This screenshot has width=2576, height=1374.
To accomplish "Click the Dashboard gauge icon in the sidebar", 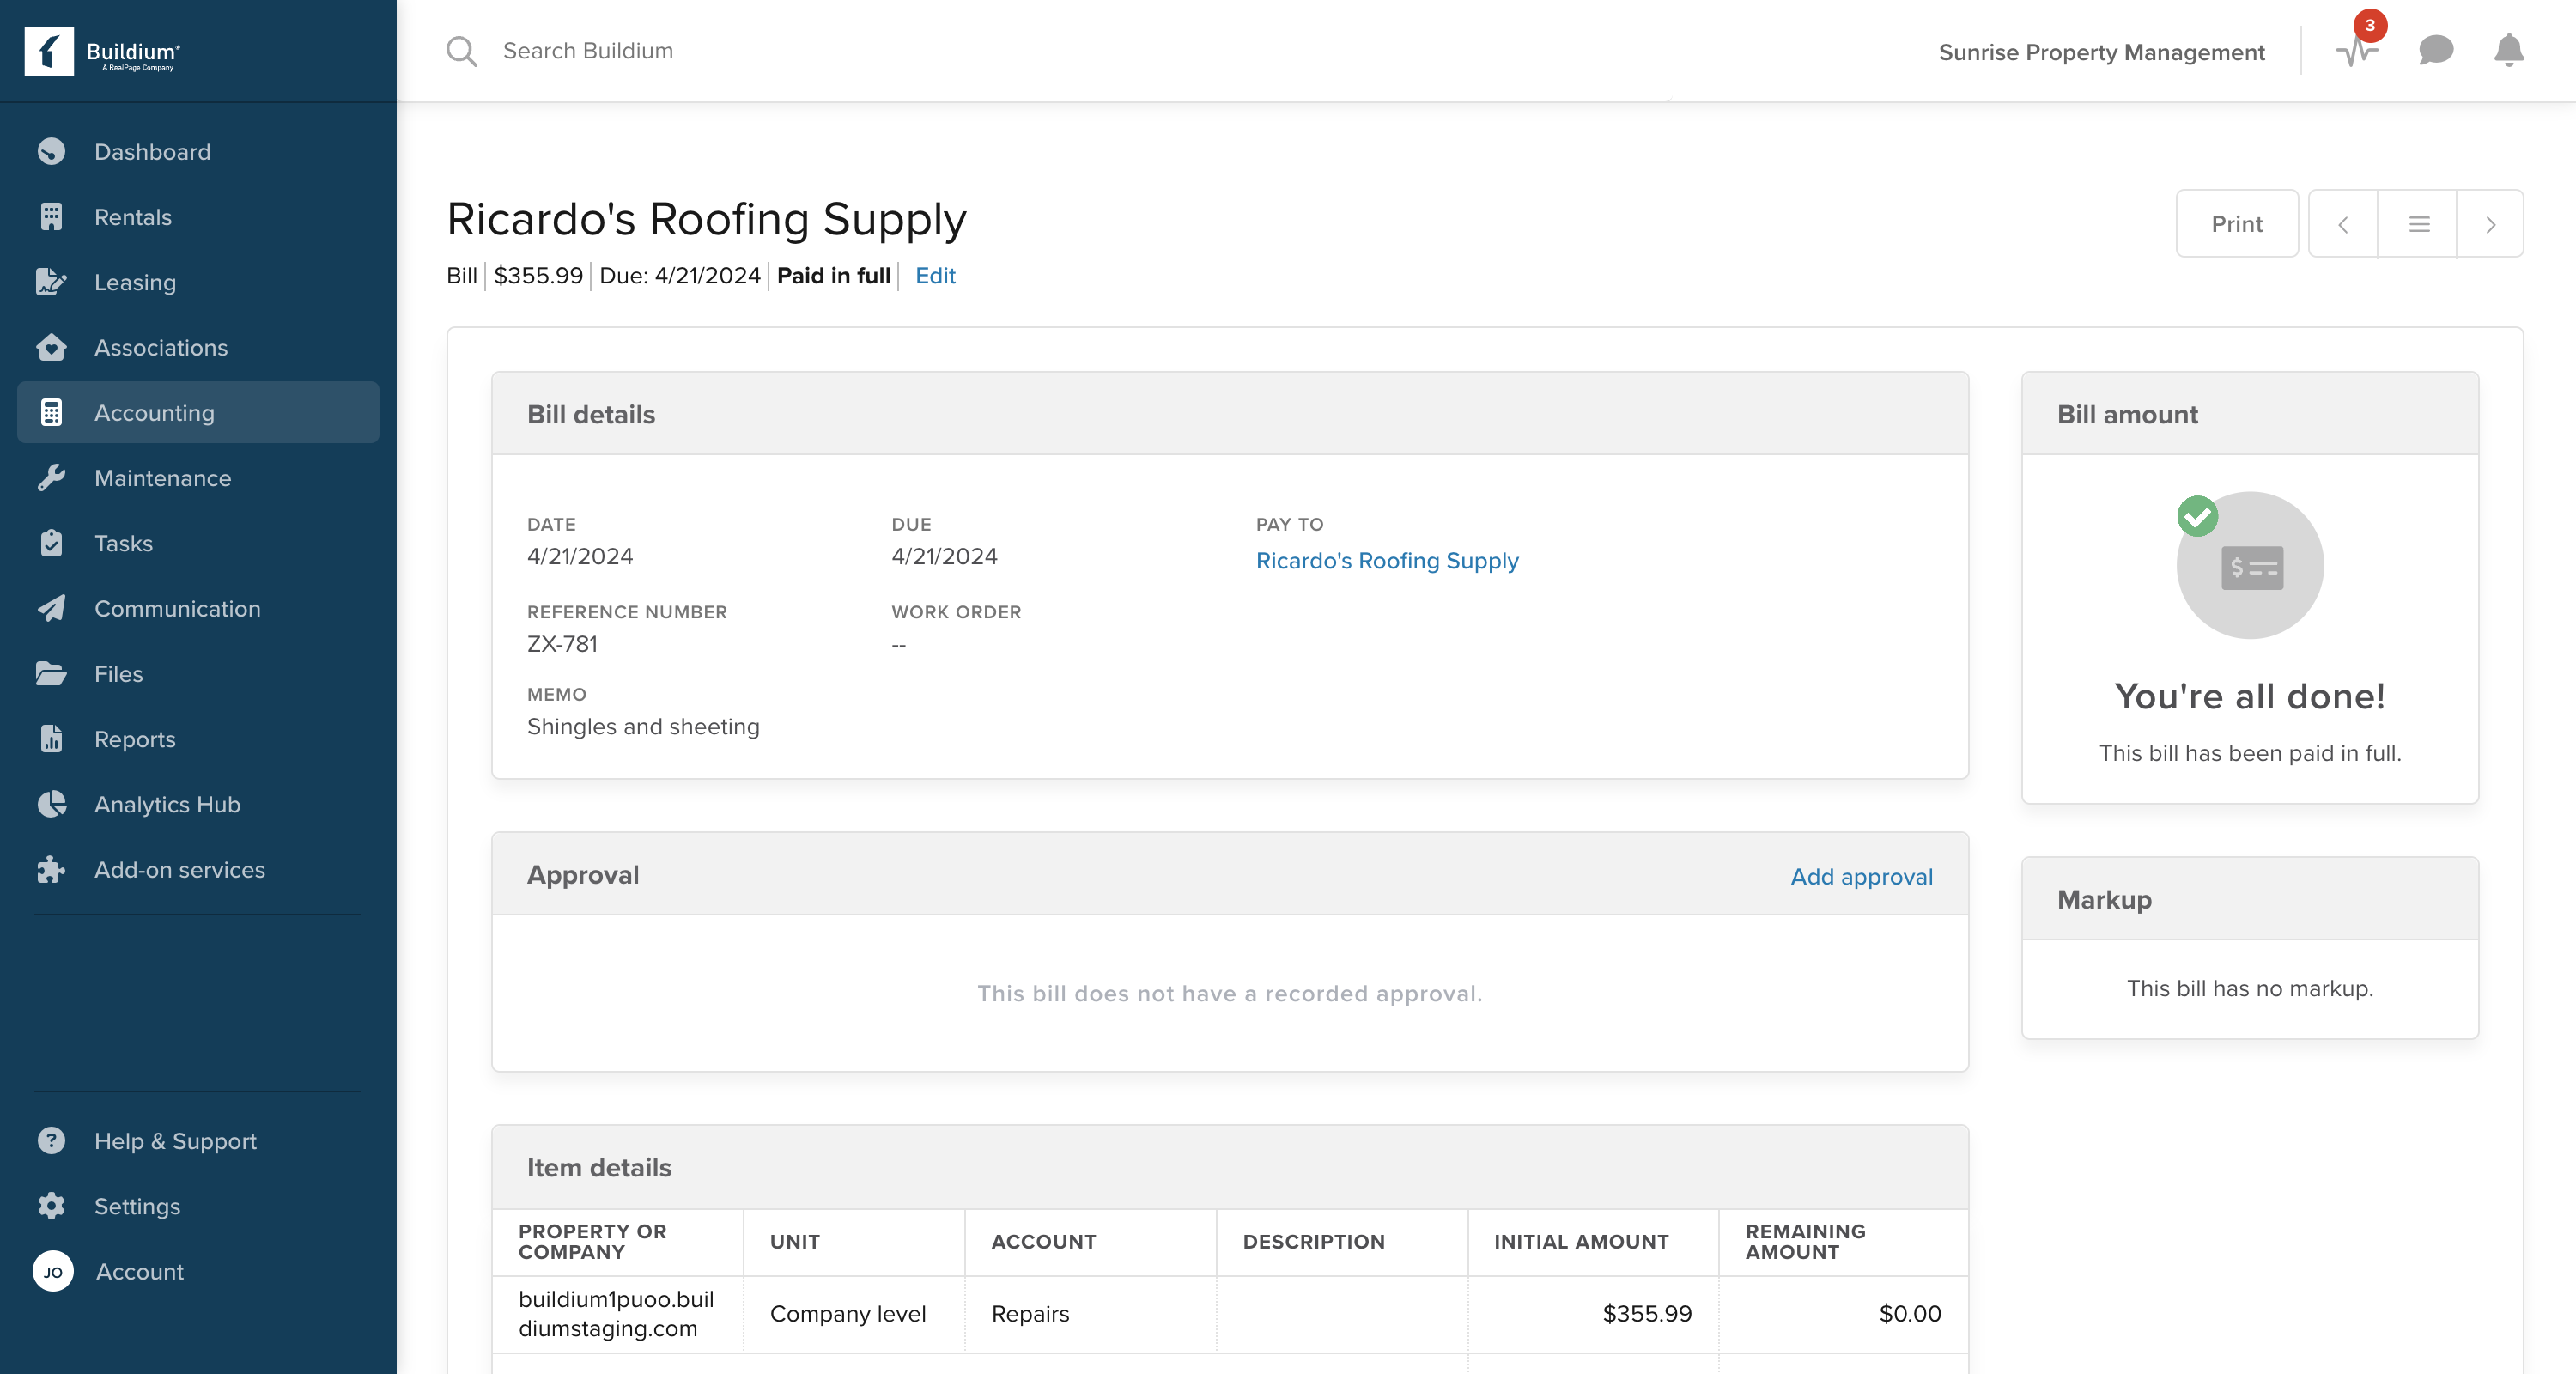I will [x=51, y=152].
